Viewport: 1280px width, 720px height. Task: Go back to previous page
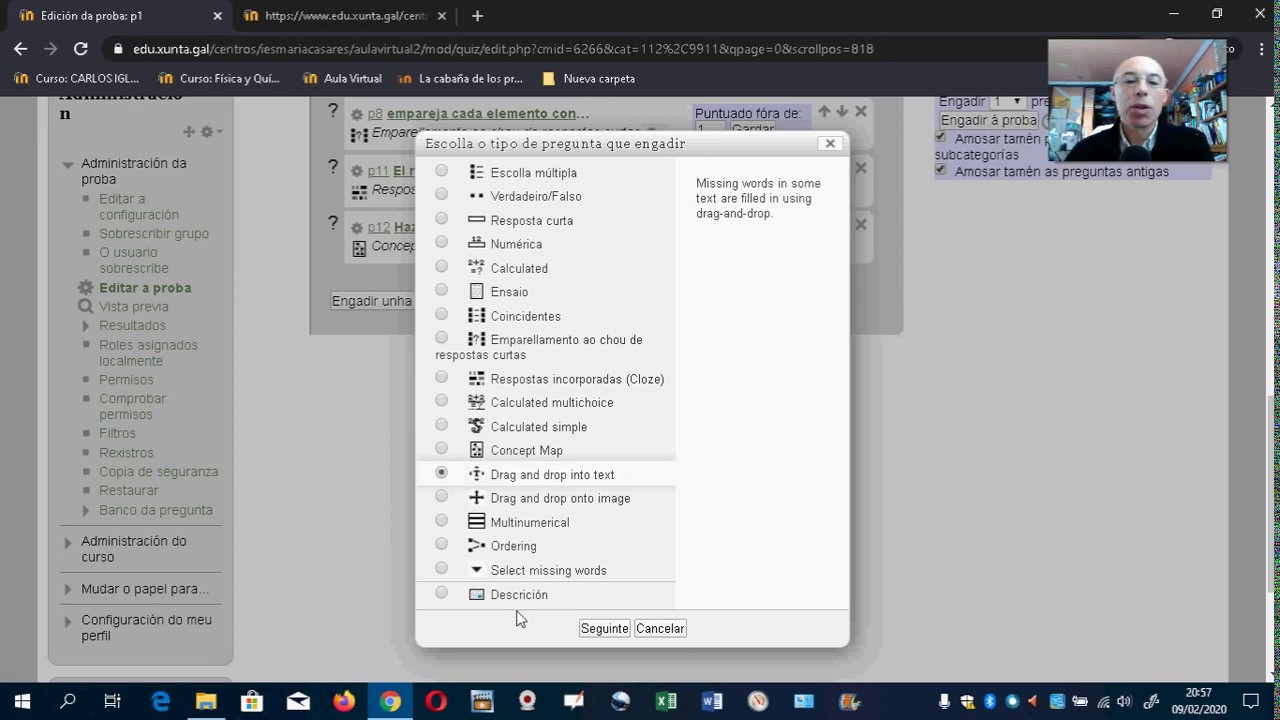click(x=21, y=48)
